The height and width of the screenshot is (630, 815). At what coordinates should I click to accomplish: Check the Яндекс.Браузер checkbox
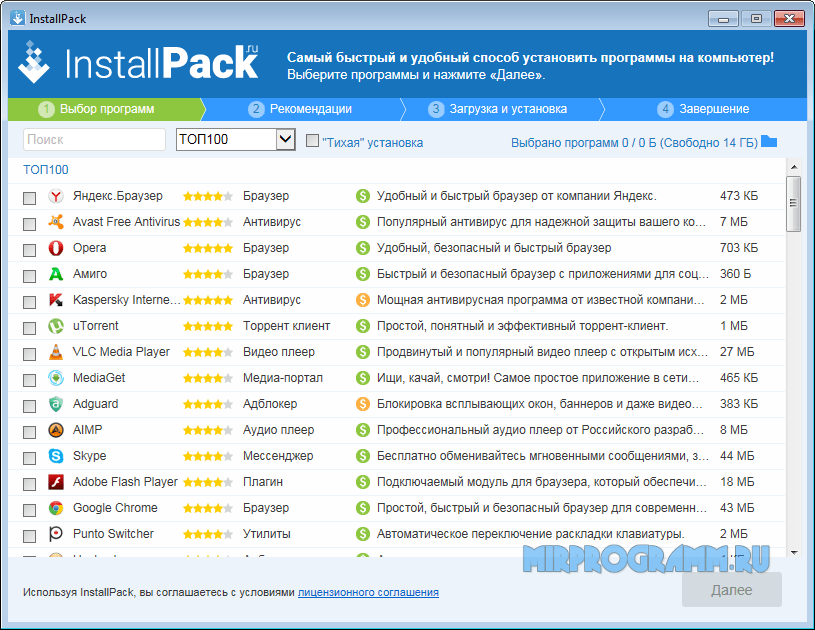click(x=30, y=198)
